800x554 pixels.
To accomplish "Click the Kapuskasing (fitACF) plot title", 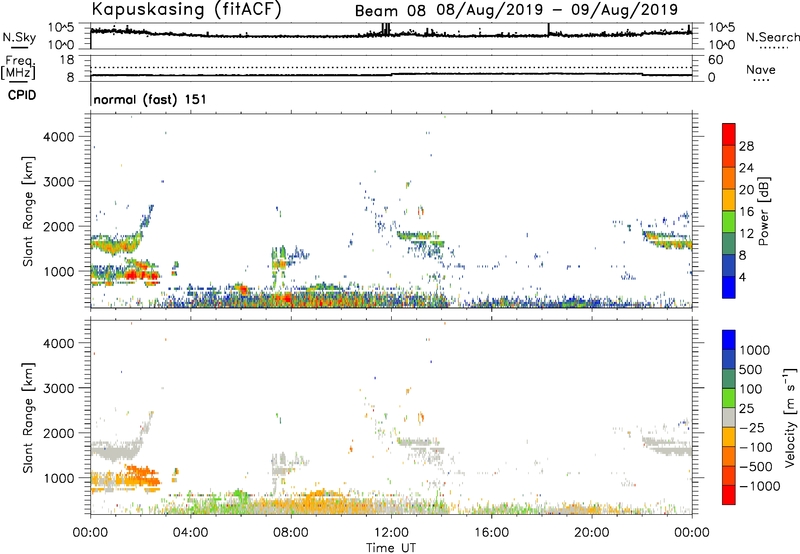I will click(x=186, y=9).
